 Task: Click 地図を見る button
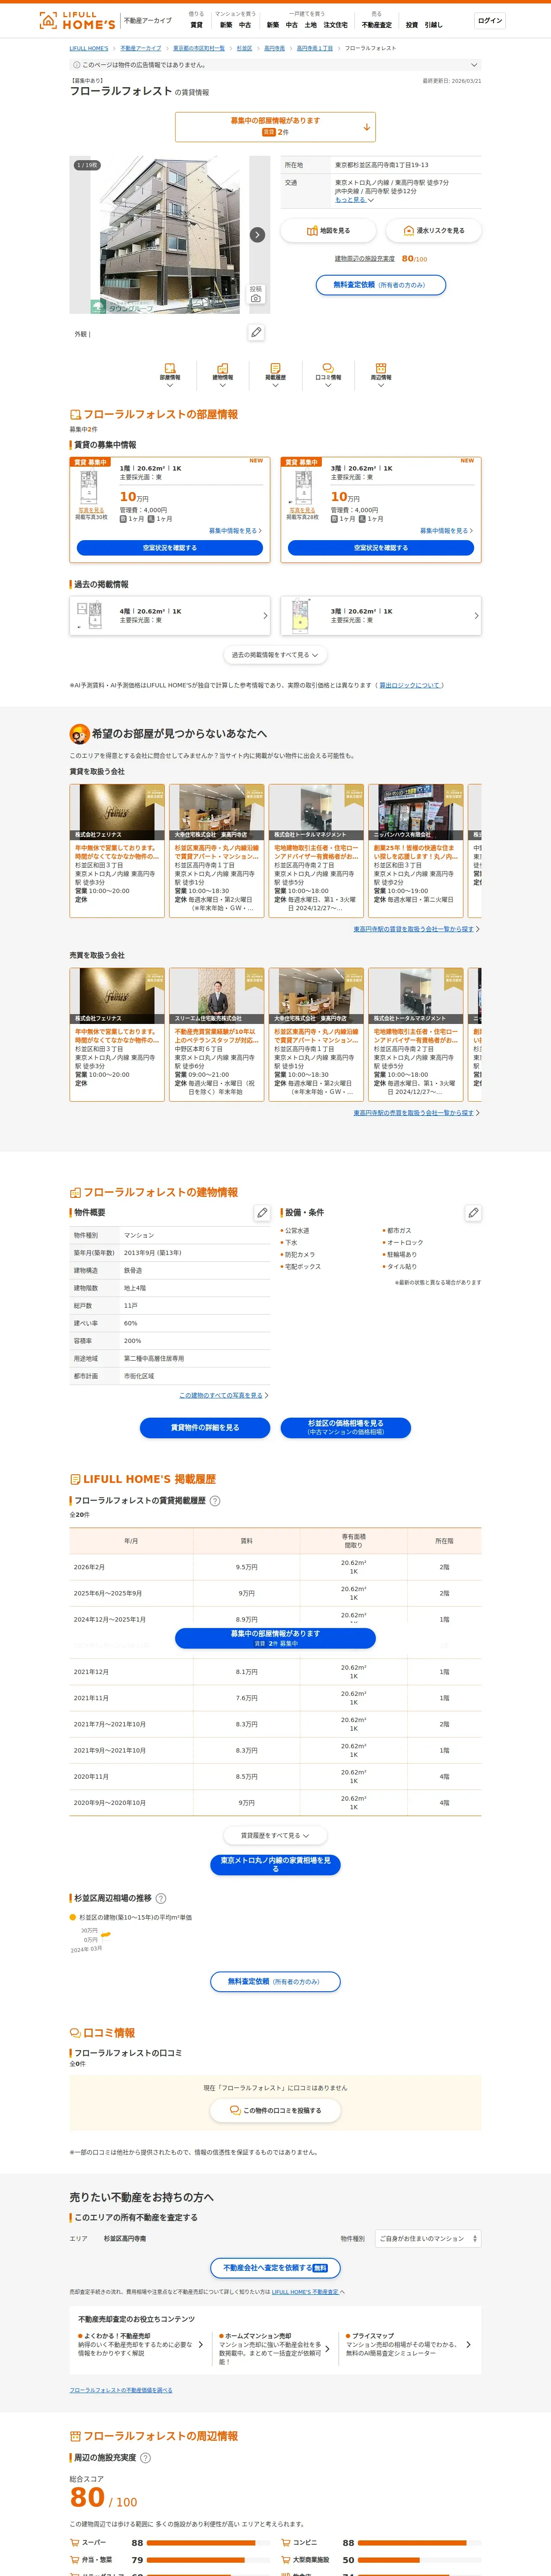pyautogui.click(x=328, y=231)
